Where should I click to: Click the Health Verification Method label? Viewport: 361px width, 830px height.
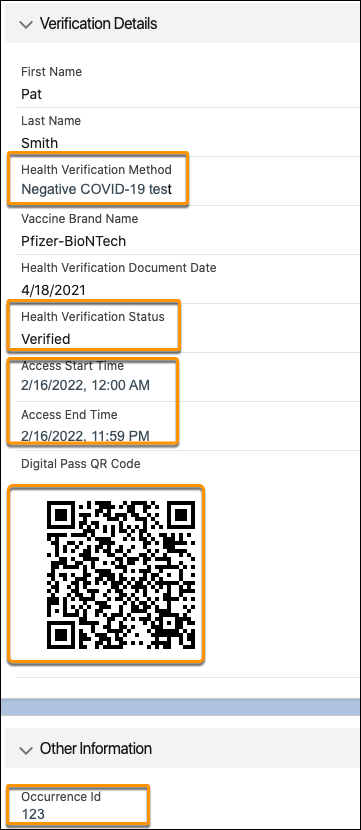click(96, 170)
